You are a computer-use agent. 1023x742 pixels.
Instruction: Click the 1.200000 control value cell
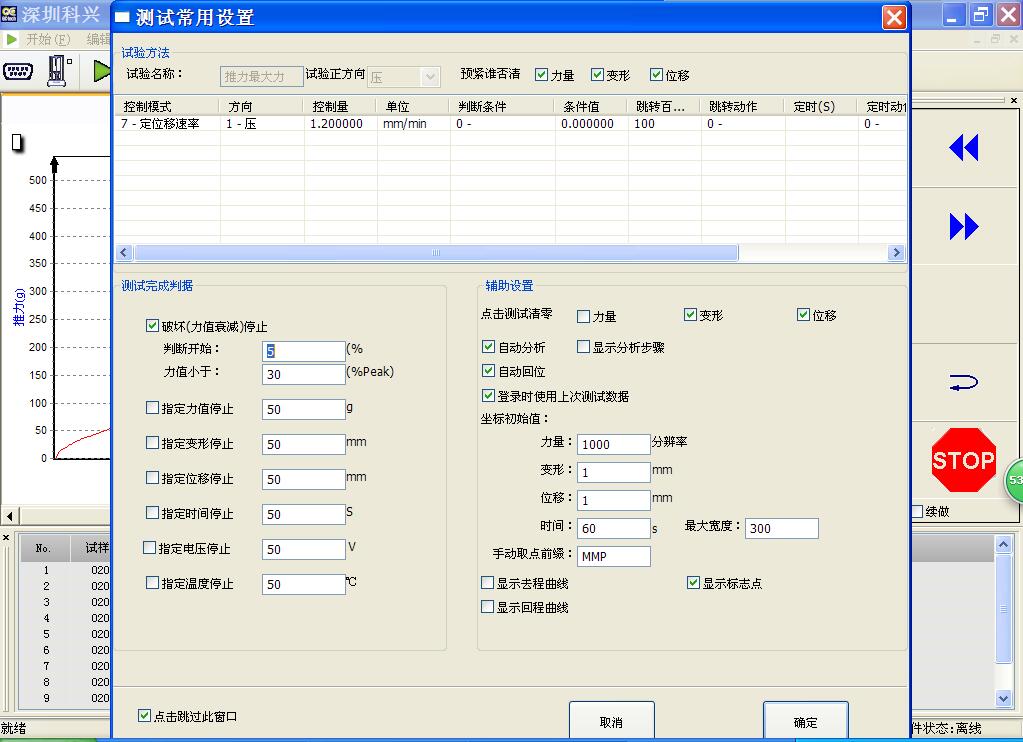(340, 124)
